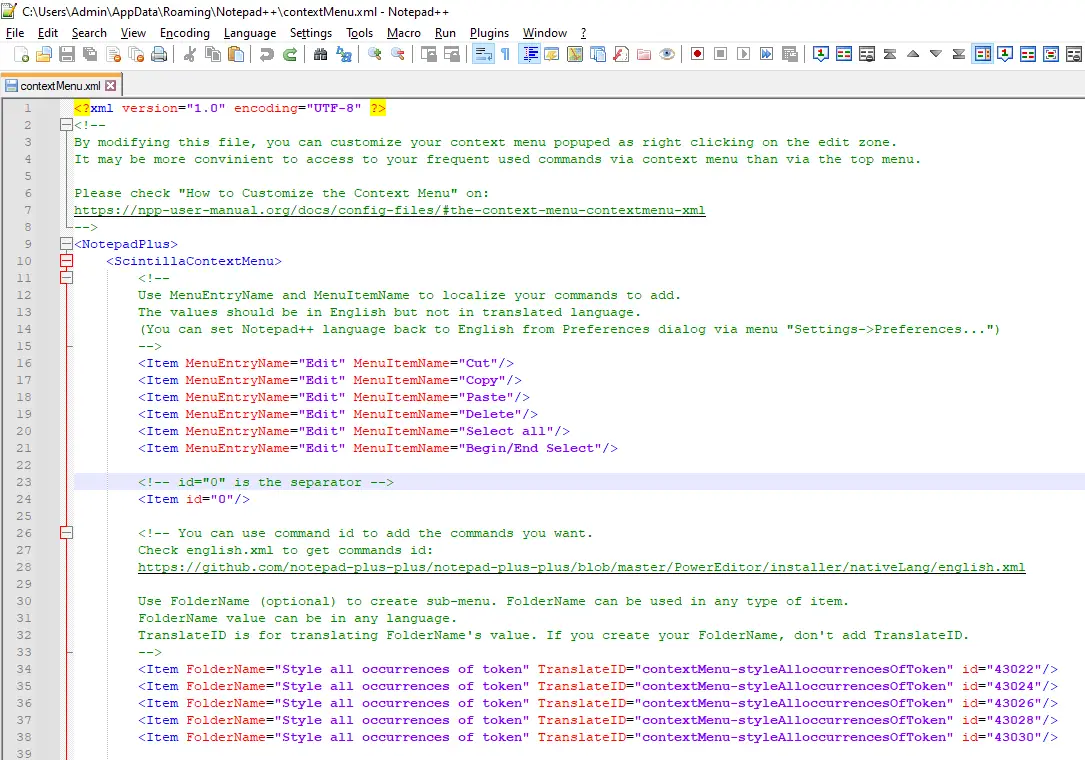Click the Close document toolbar icon
Viewport: 1085px width, 760px height.
click(113, 54)
